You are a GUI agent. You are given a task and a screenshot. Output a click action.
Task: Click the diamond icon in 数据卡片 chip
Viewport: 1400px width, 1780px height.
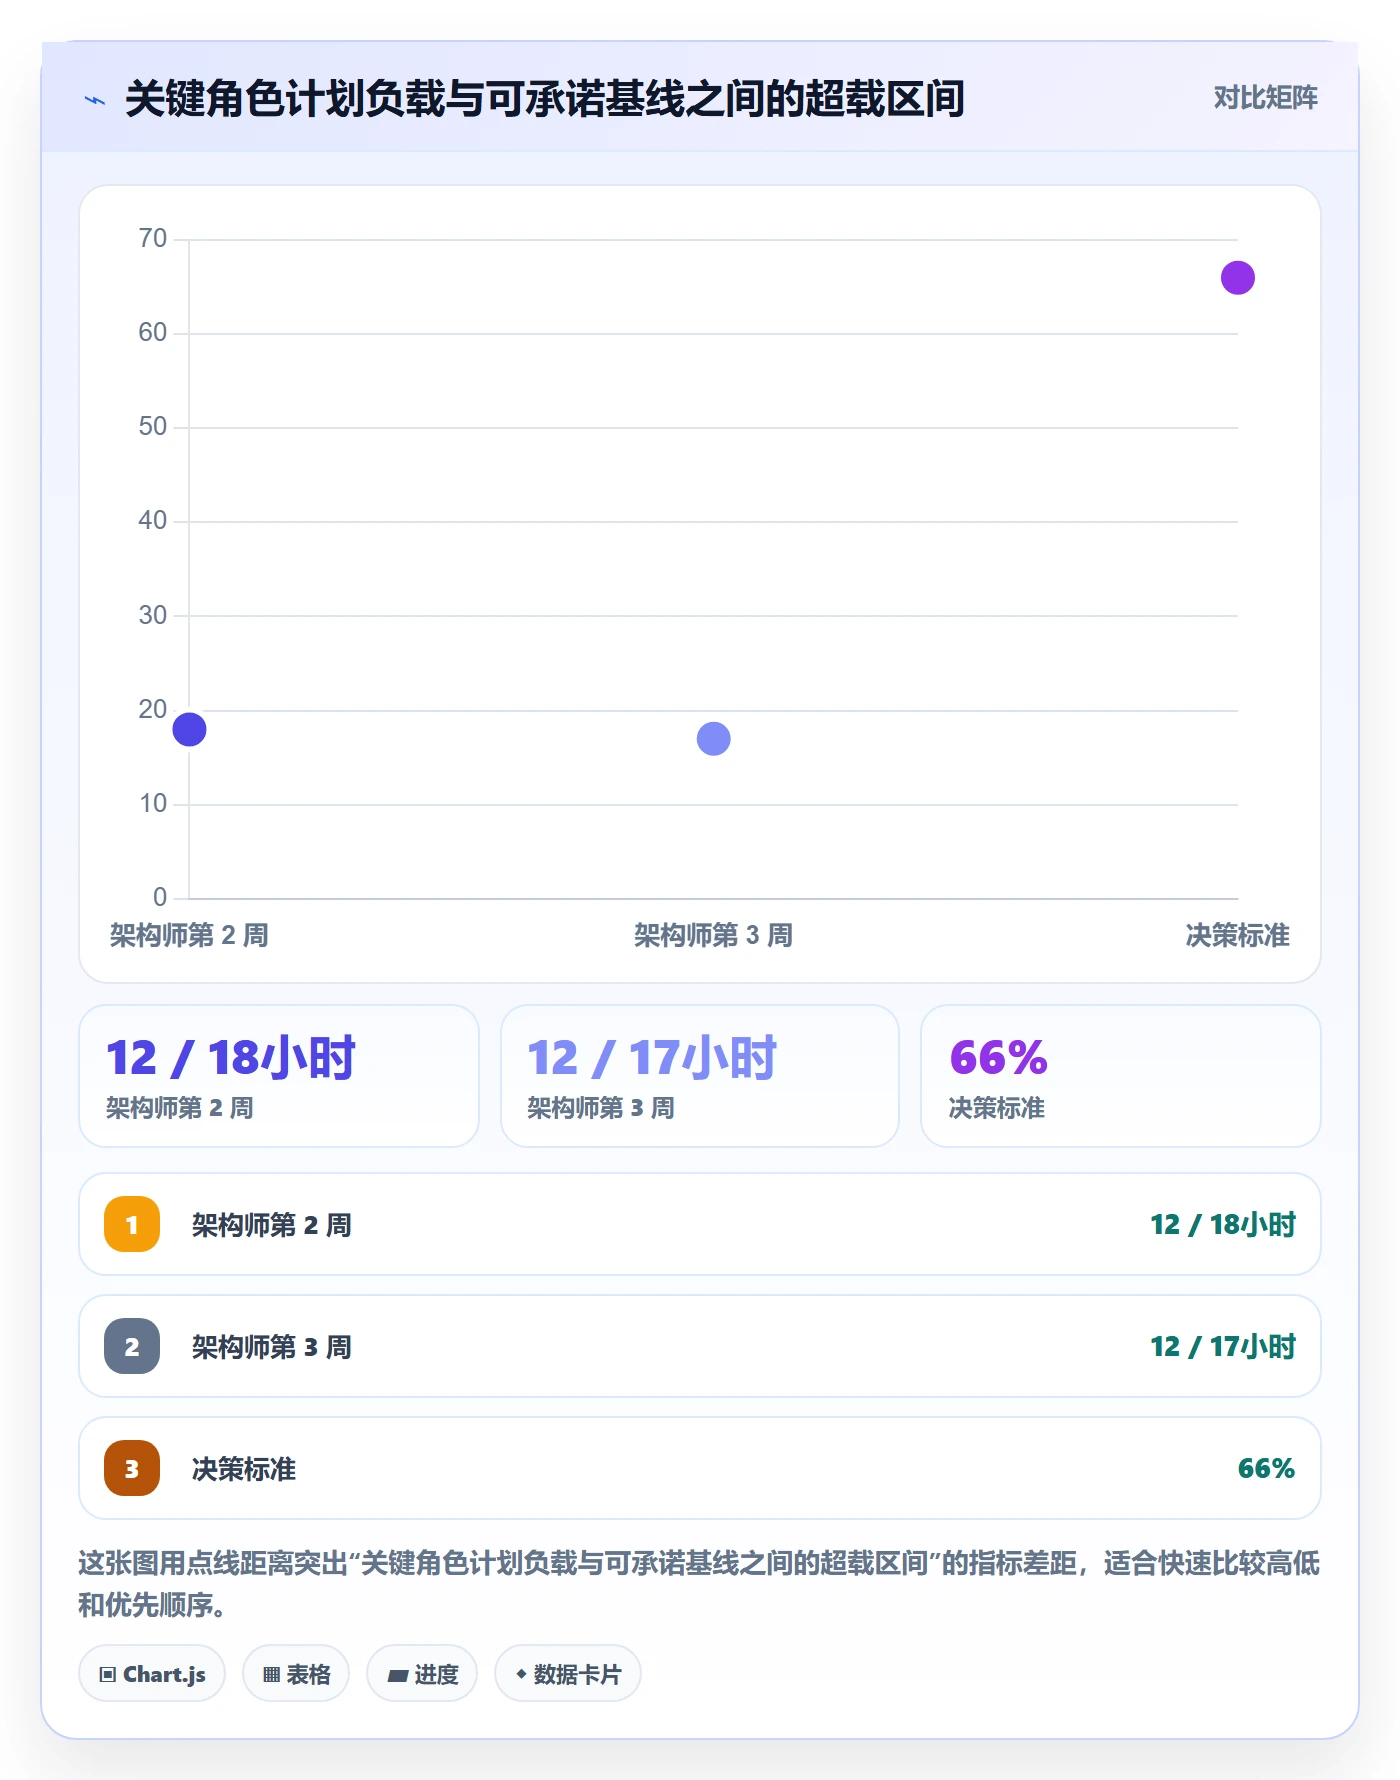(521, 1673)
